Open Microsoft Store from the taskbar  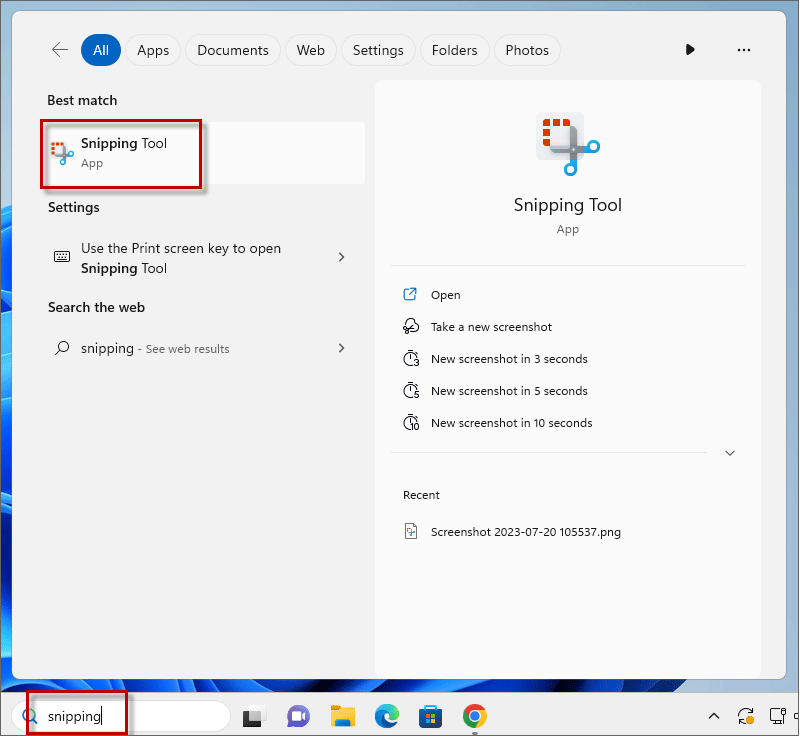430,716
